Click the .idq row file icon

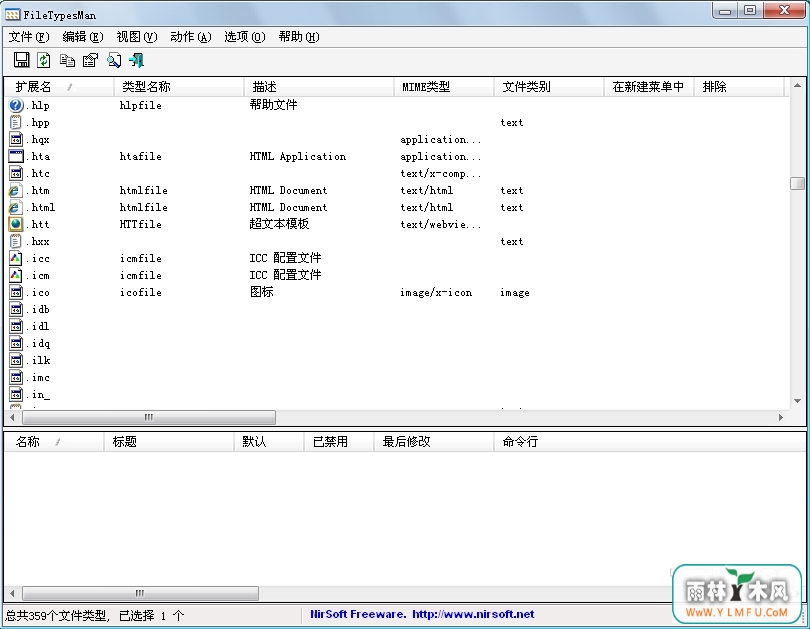[16, 343]
